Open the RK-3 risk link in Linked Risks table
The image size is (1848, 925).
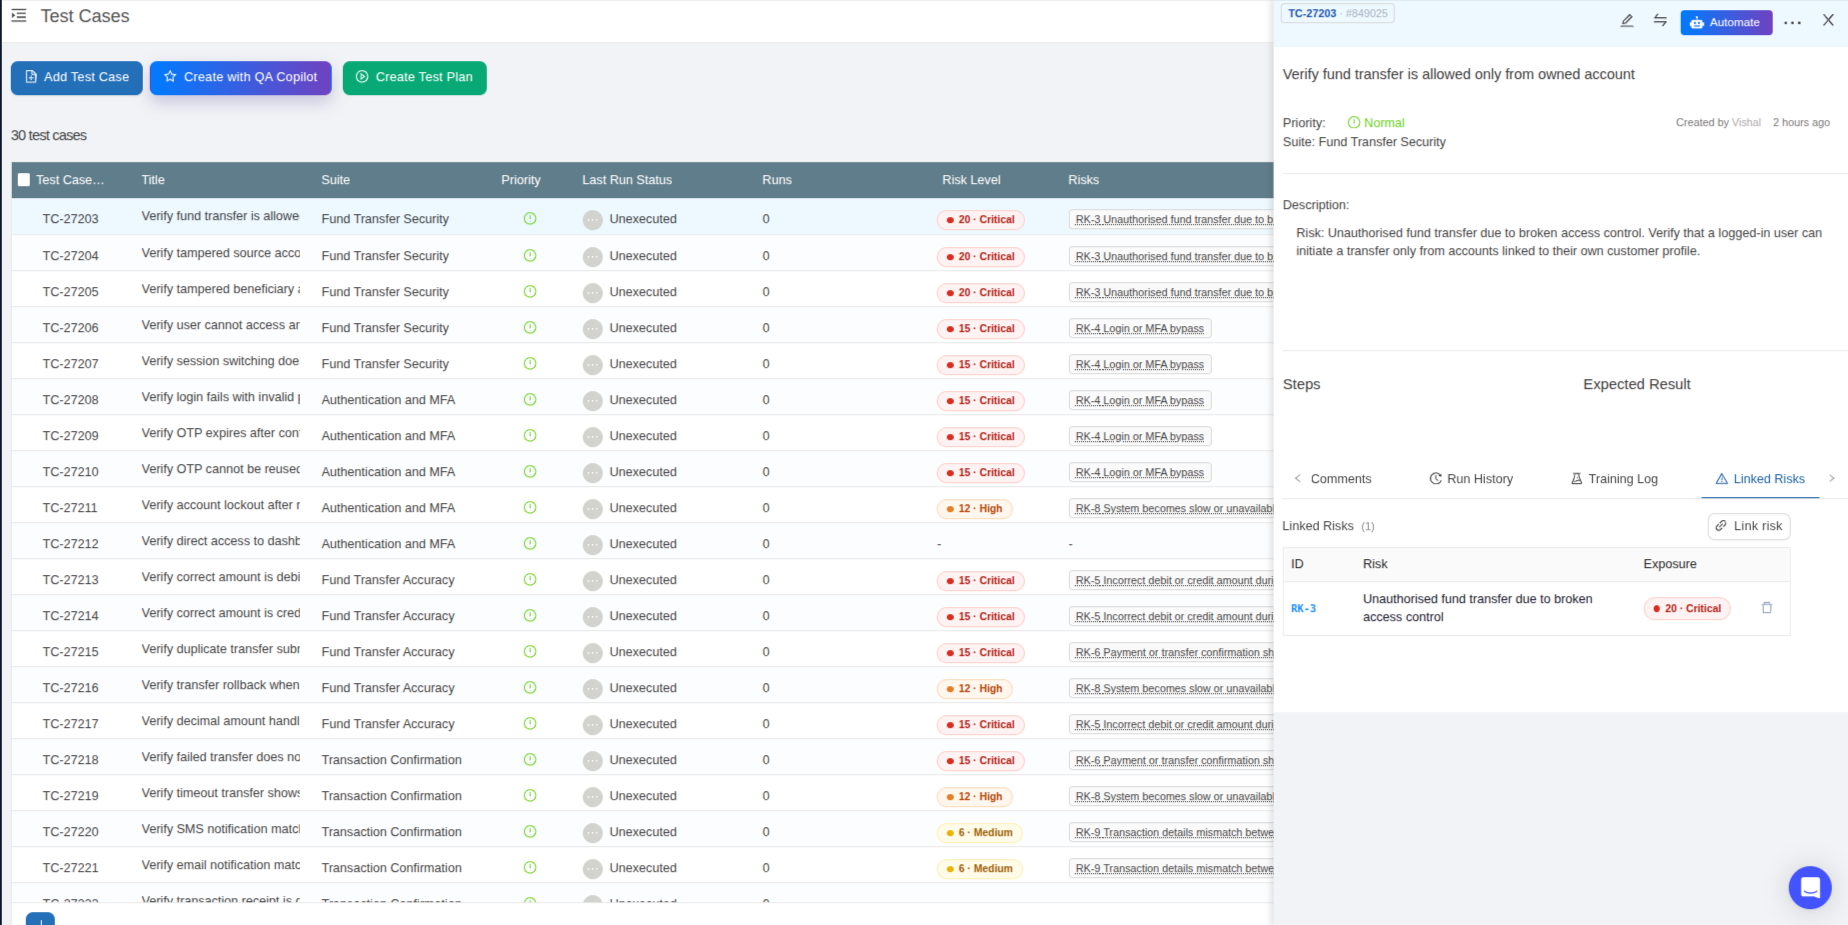[1303, 608]
